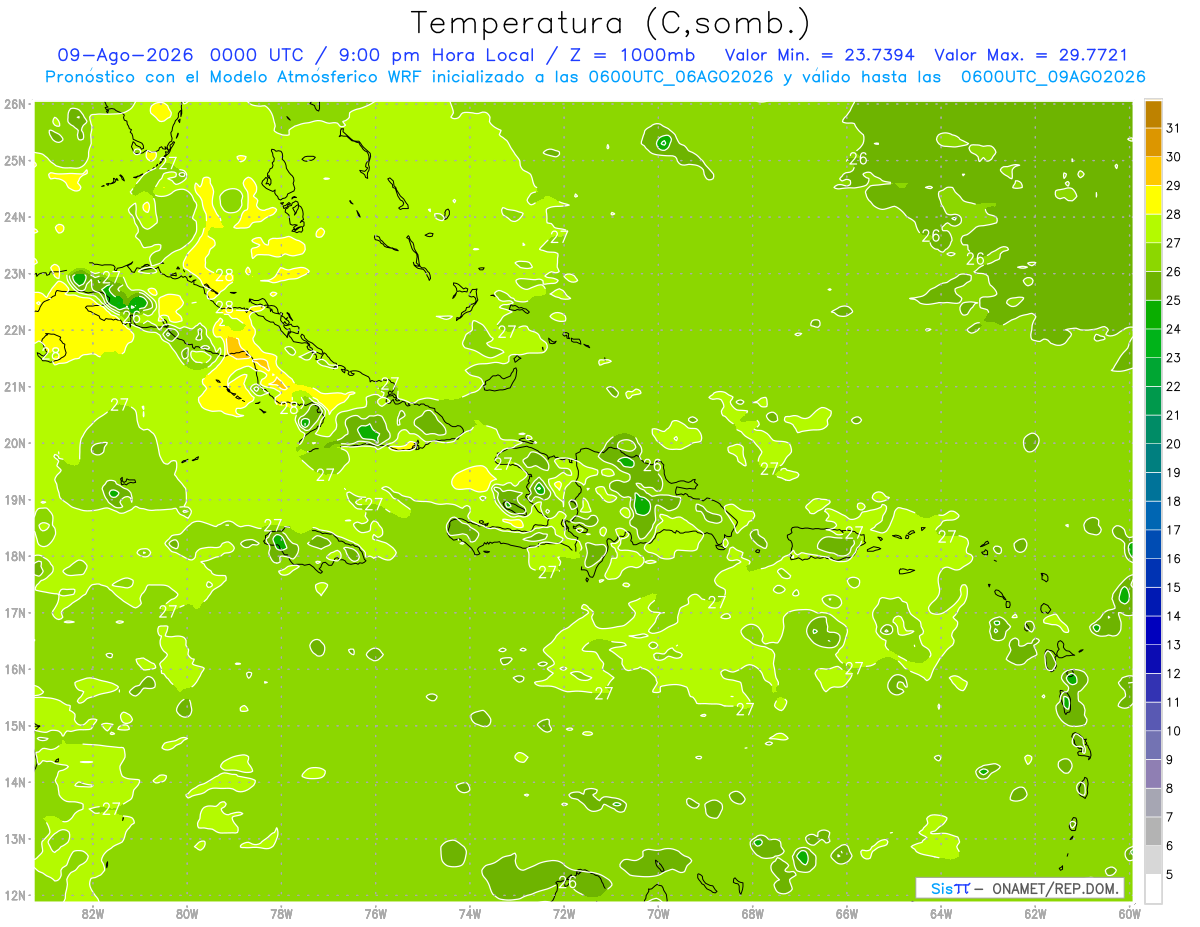
Task: Click the '21N' latitude axis label
Action: click(15, 387)
